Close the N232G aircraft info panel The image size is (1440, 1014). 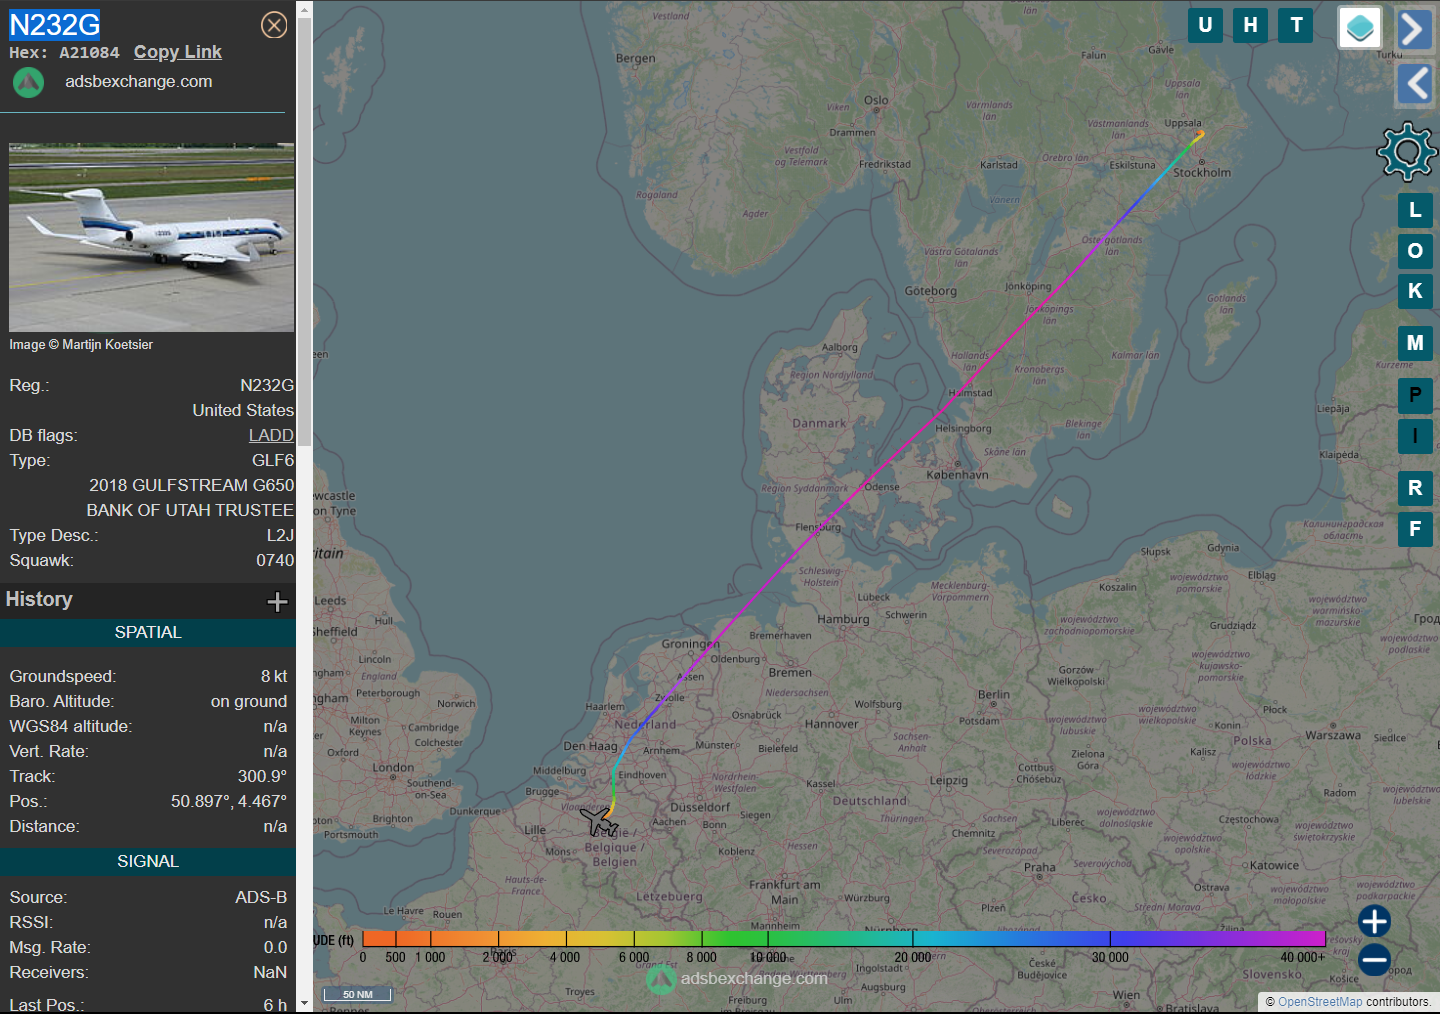(x=274, y=25)
